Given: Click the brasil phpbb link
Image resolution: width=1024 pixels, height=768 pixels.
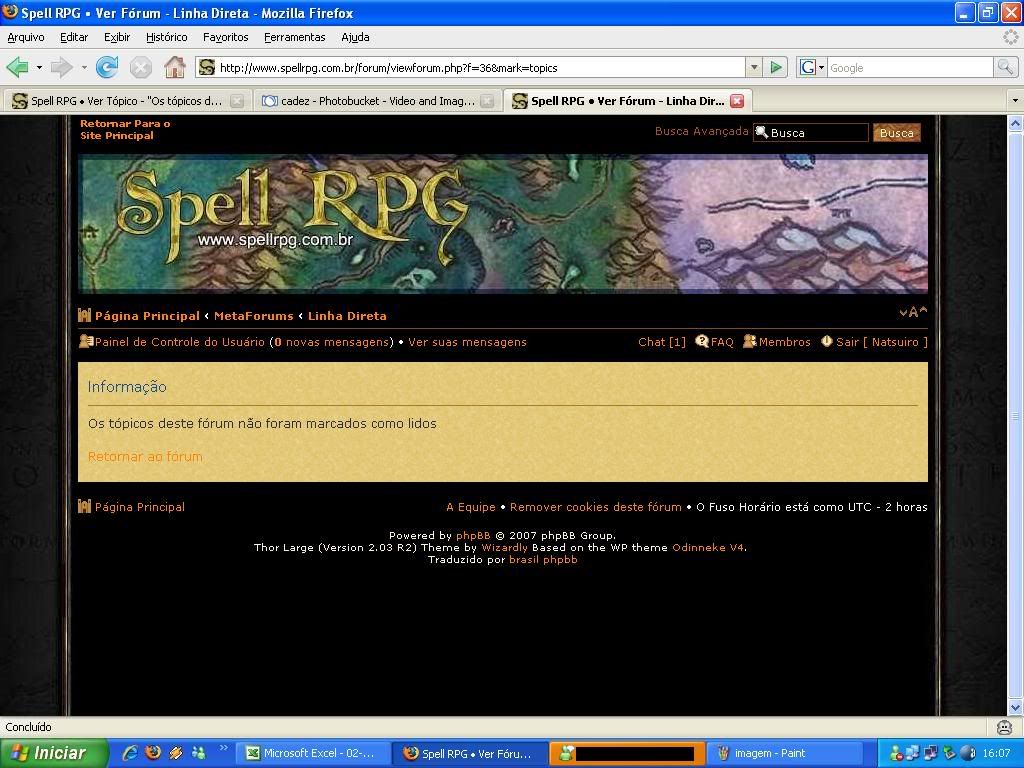Looking at the screenshot, I should pyautogui.click(x=543, y=559).
